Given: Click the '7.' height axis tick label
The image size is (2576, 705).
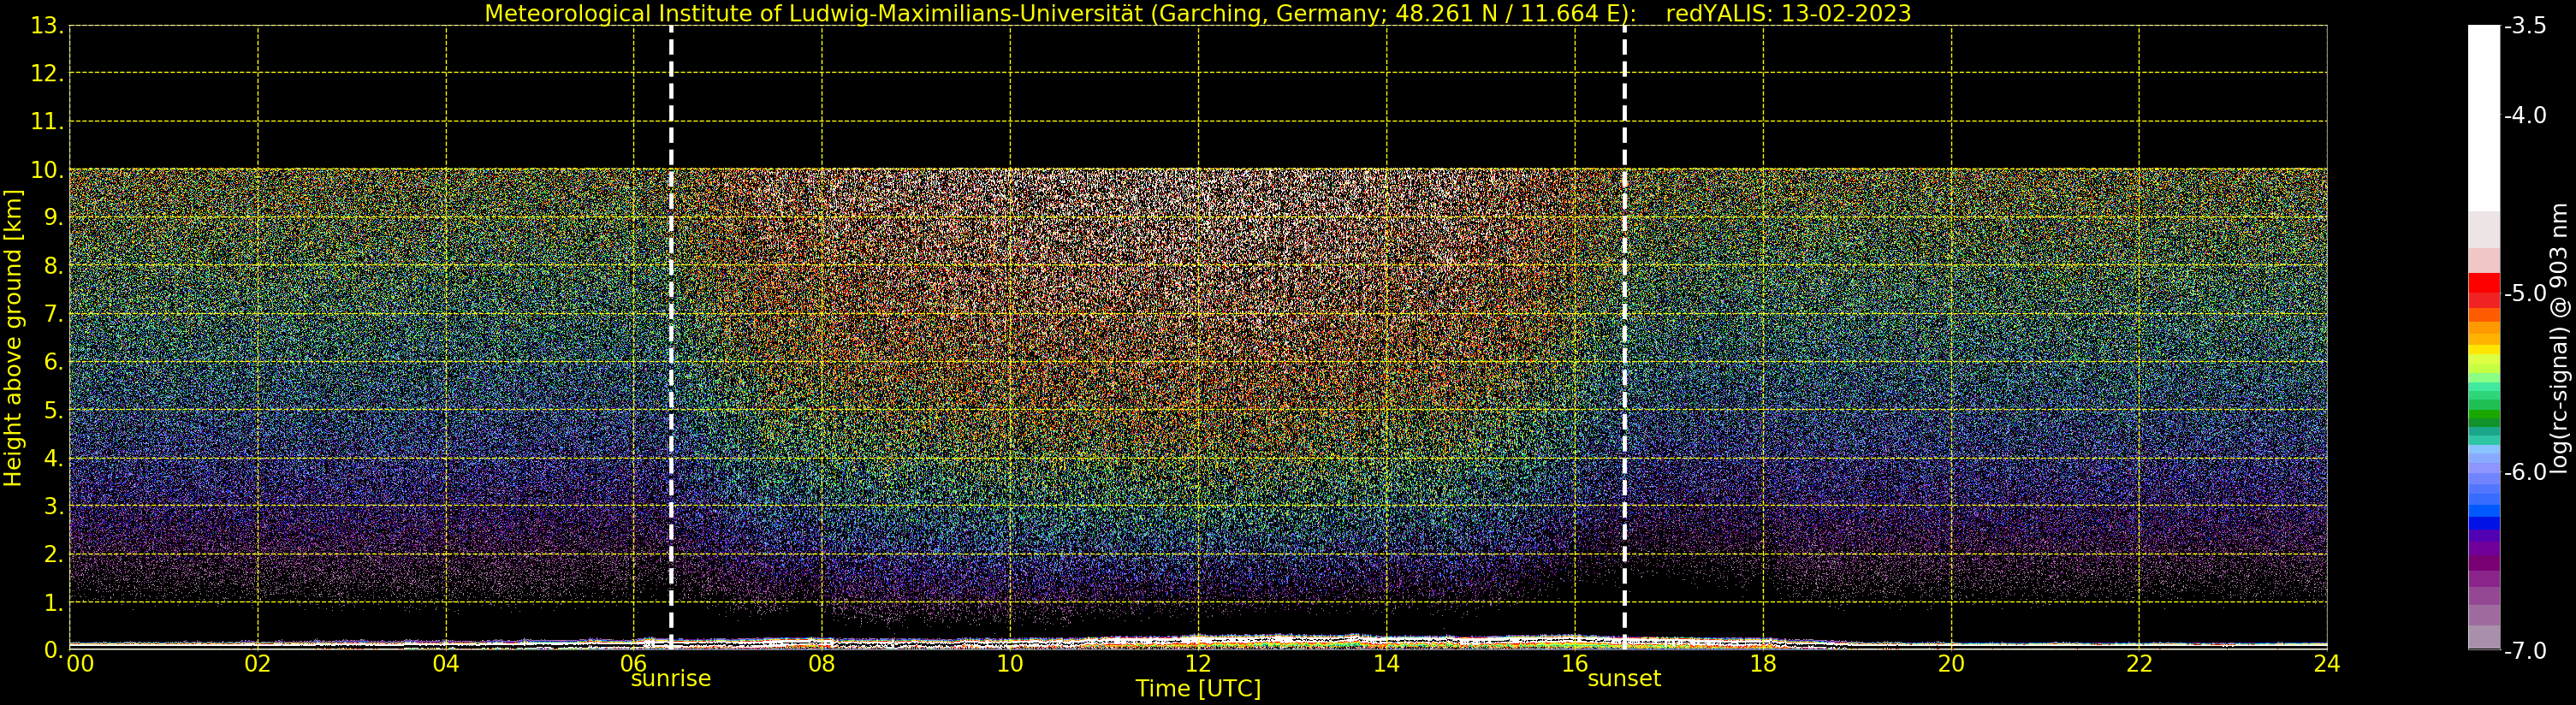Looking at the screenshot, I should (x=54, y=314).
